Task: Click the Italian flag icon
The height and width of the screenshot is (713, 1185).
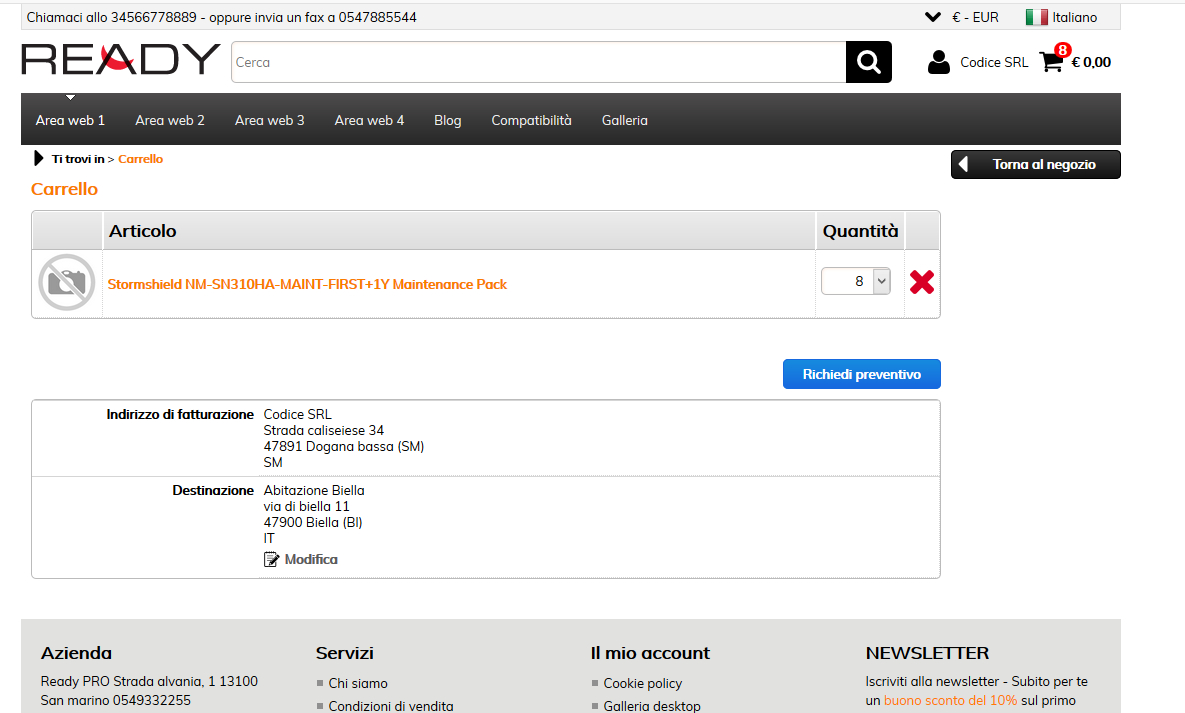Action: [1036, 17]
